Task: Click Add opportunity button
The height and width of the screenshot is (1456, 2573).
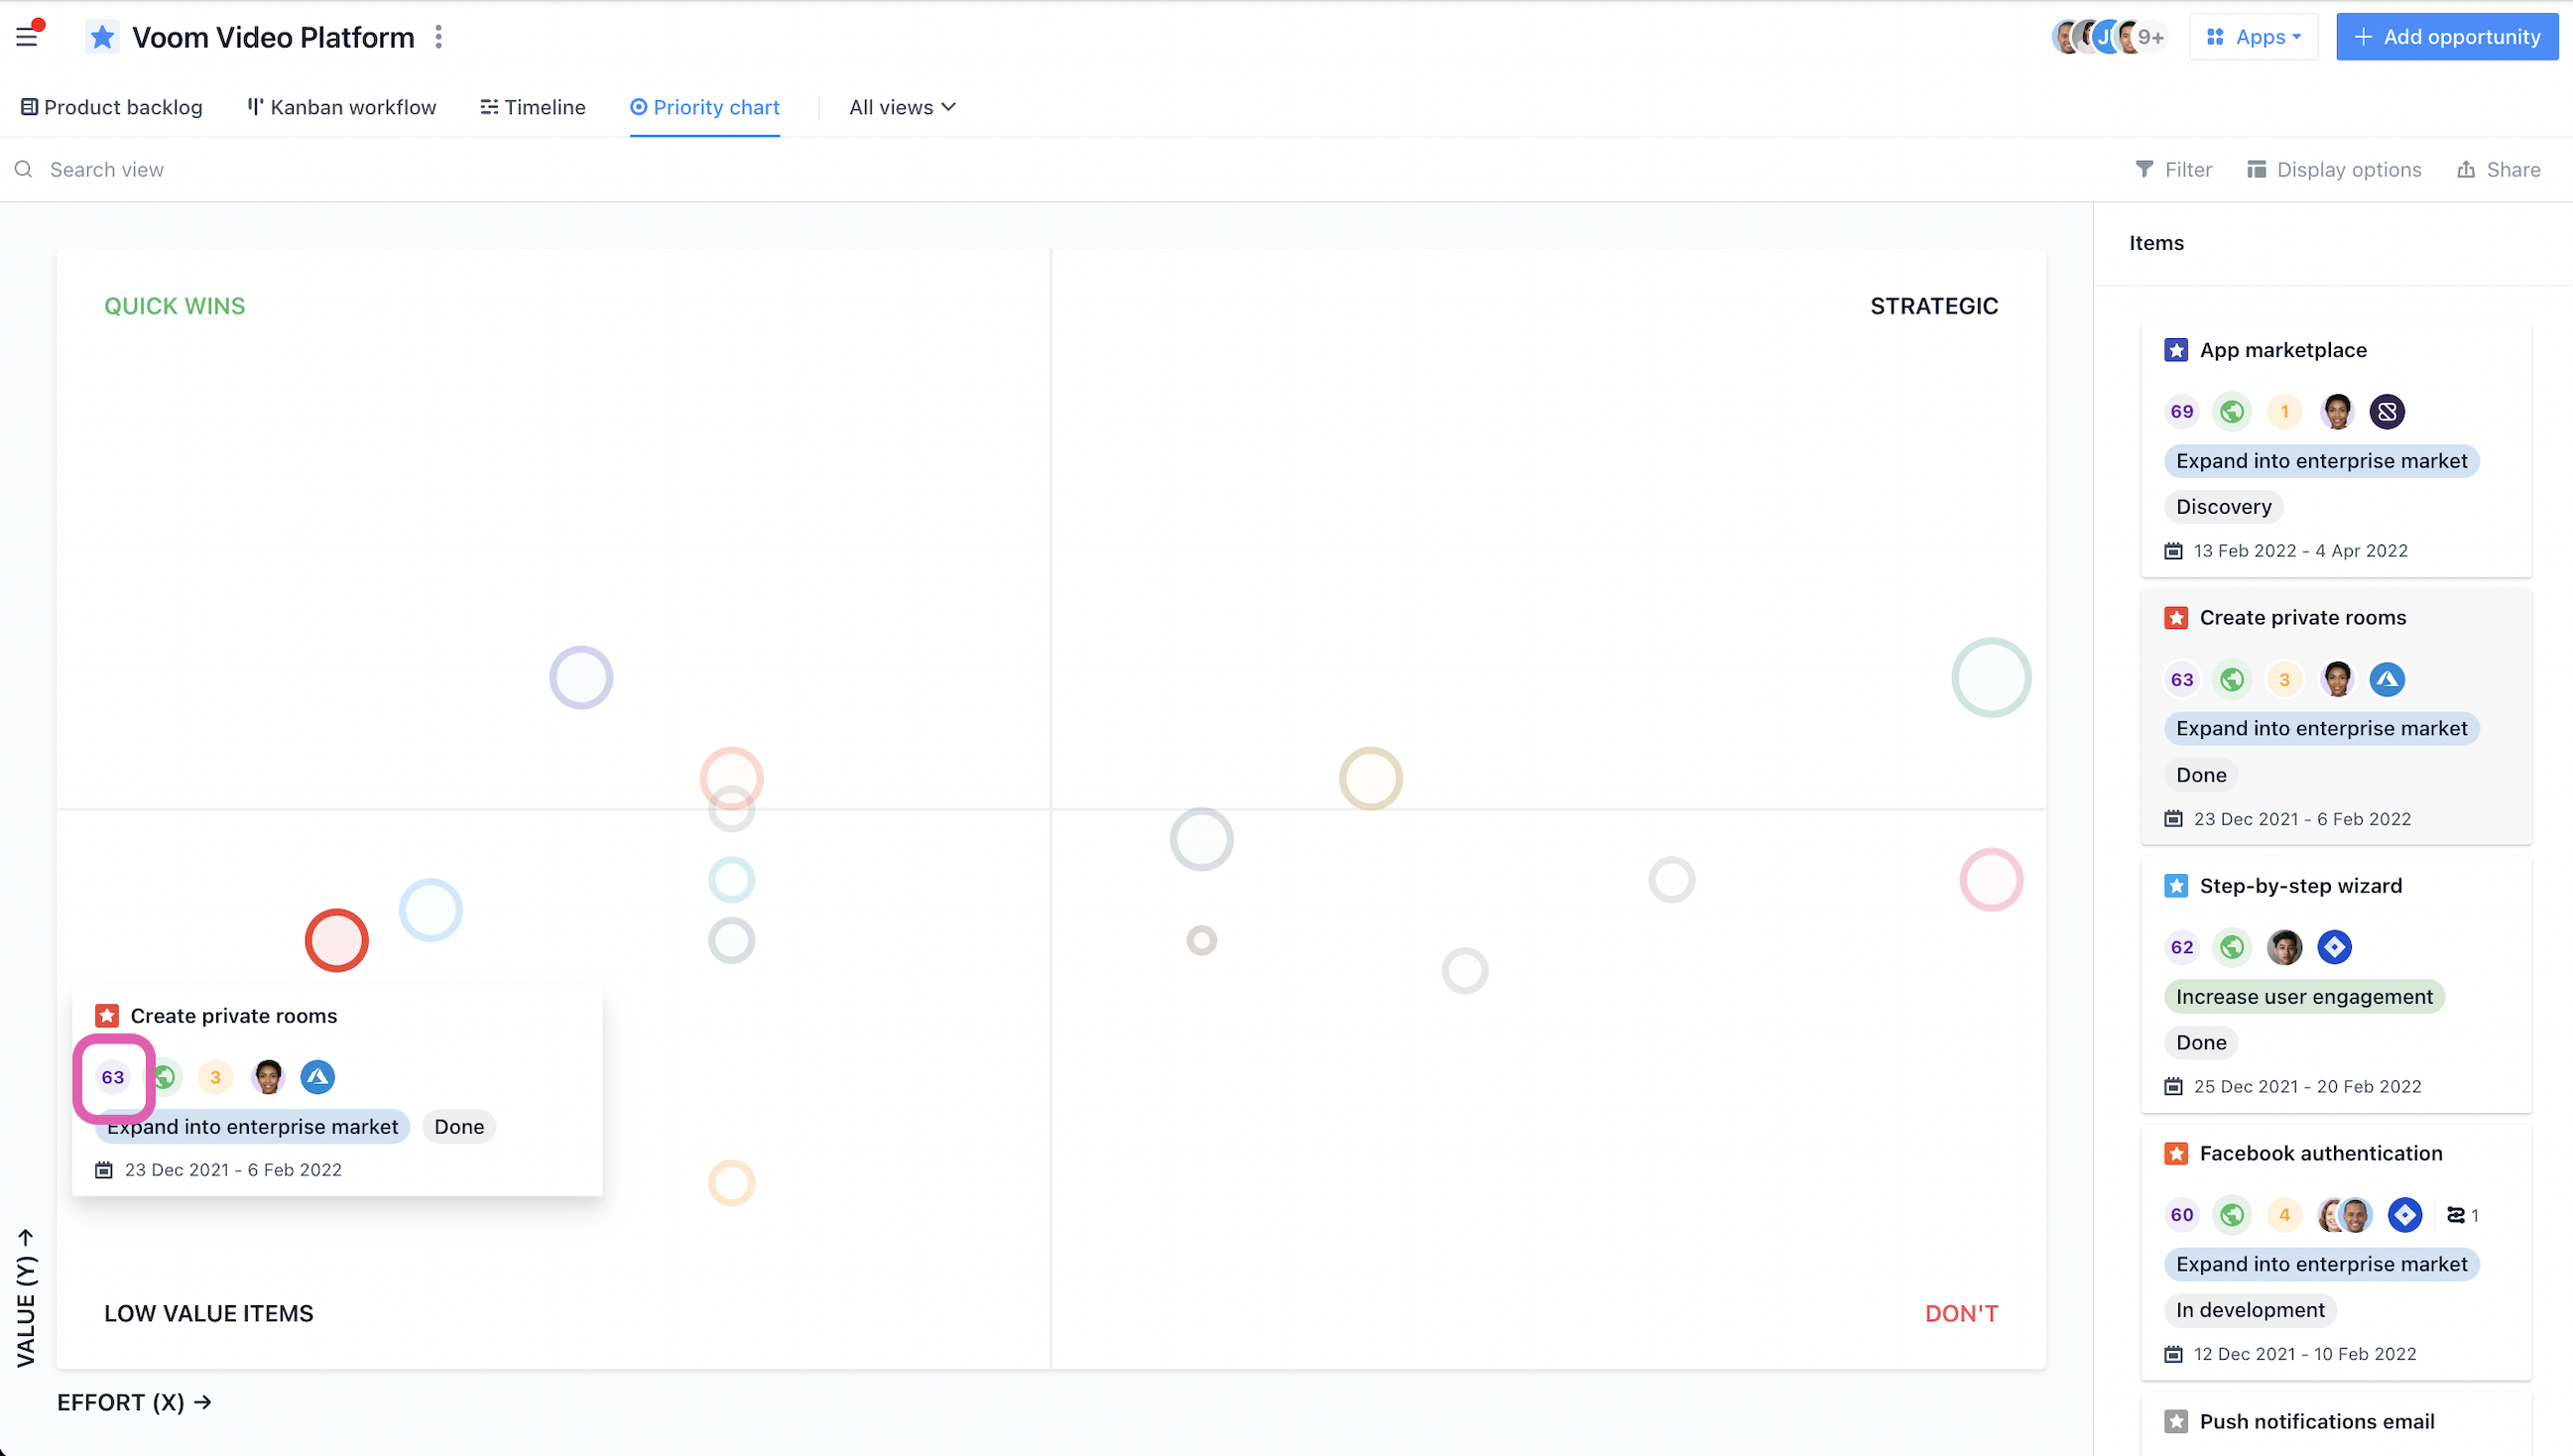Action: tap(2446, 37)
